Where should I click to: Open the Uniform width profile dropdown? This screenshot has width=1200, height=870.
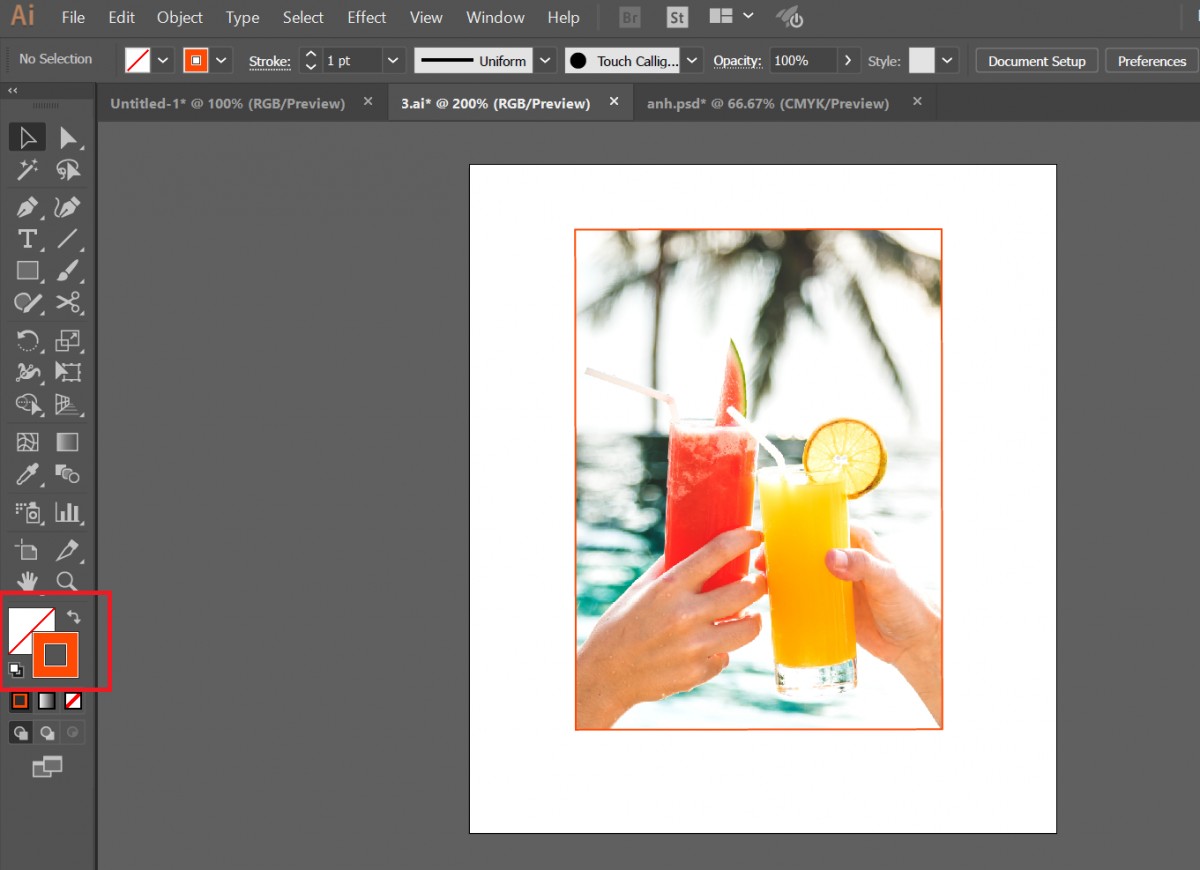tap(544, 61)
